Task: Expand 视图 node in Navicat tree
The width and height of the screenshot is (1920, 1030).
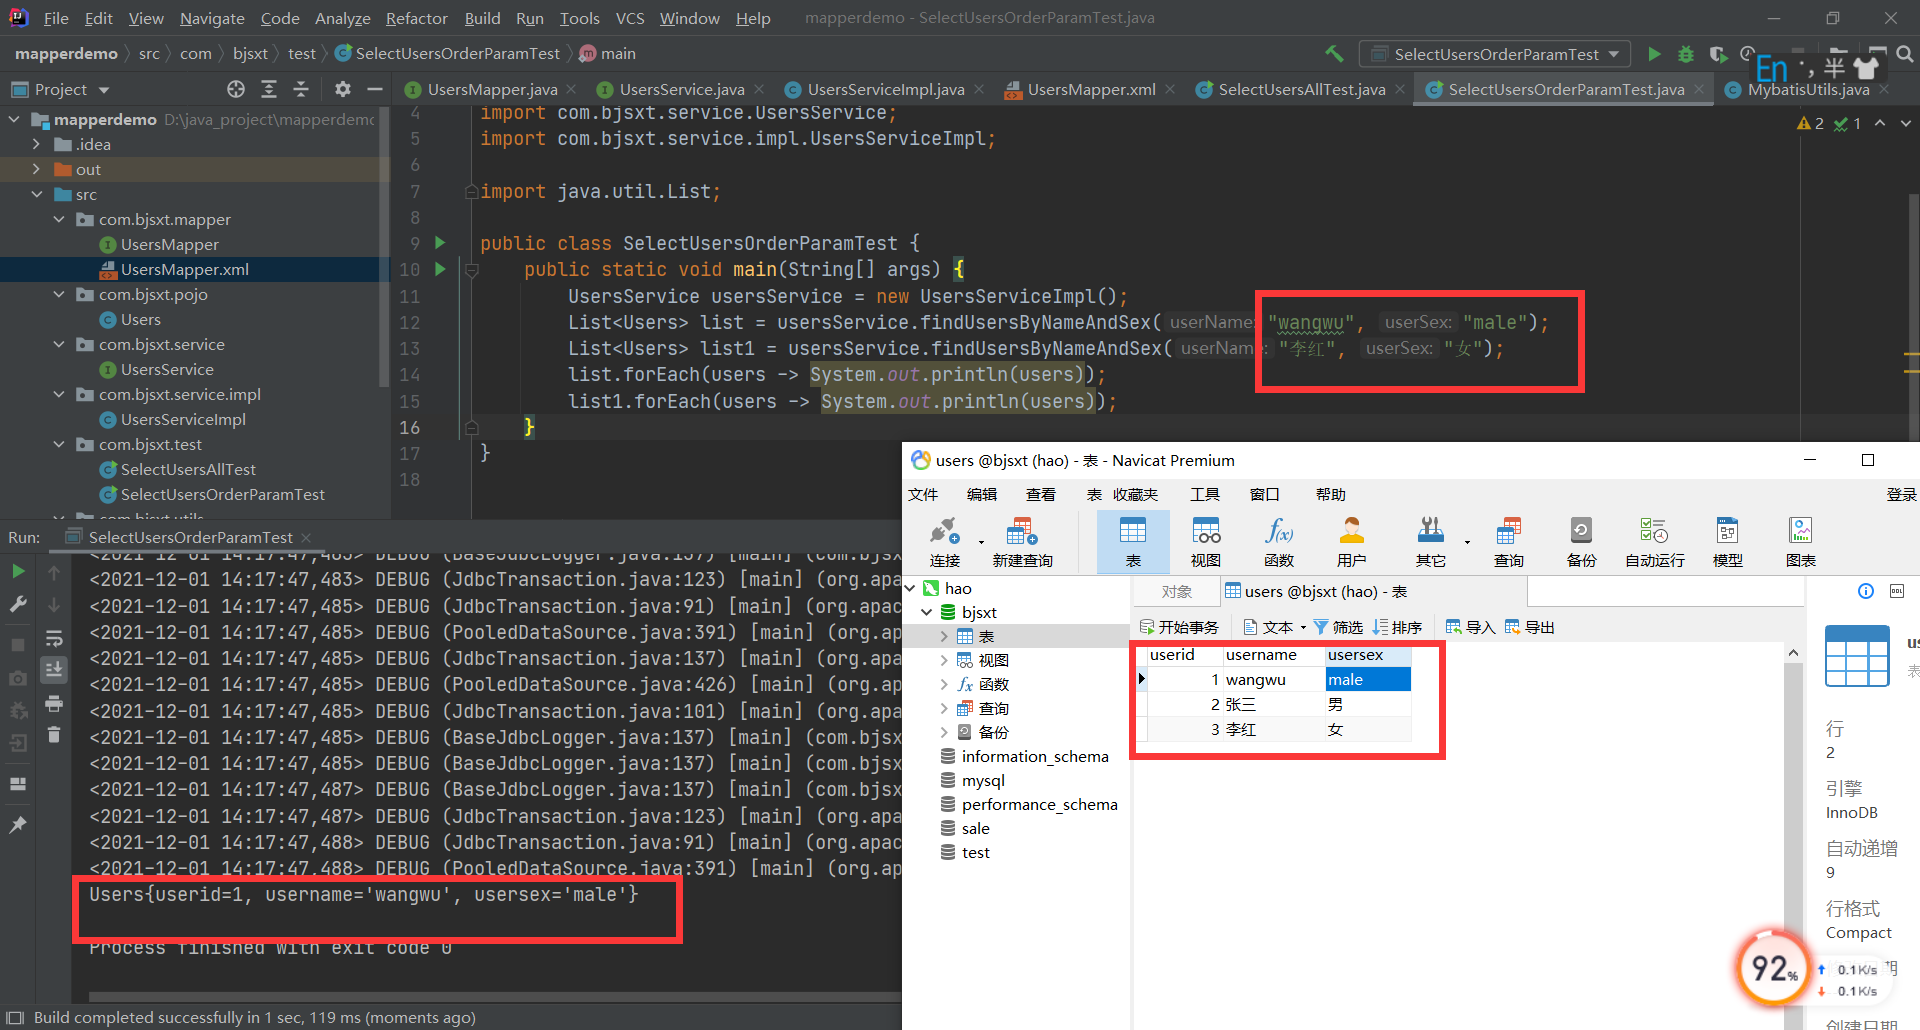Action: 944,660
